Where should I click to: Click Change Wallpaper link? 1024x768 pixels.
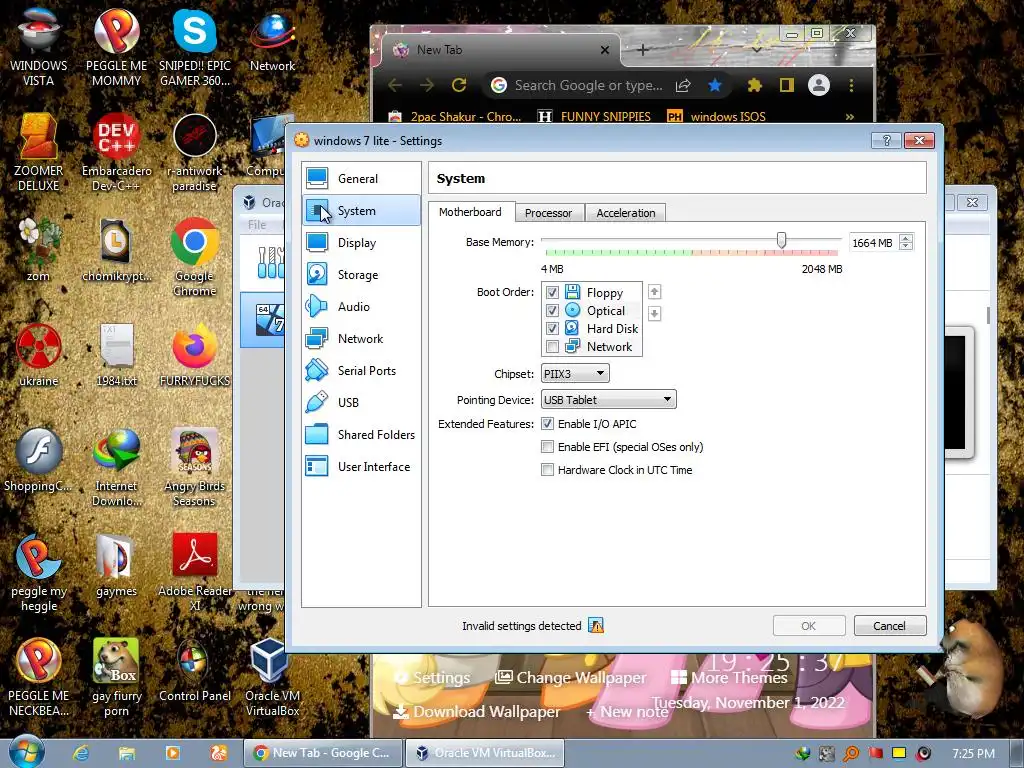tap(571, 678)
